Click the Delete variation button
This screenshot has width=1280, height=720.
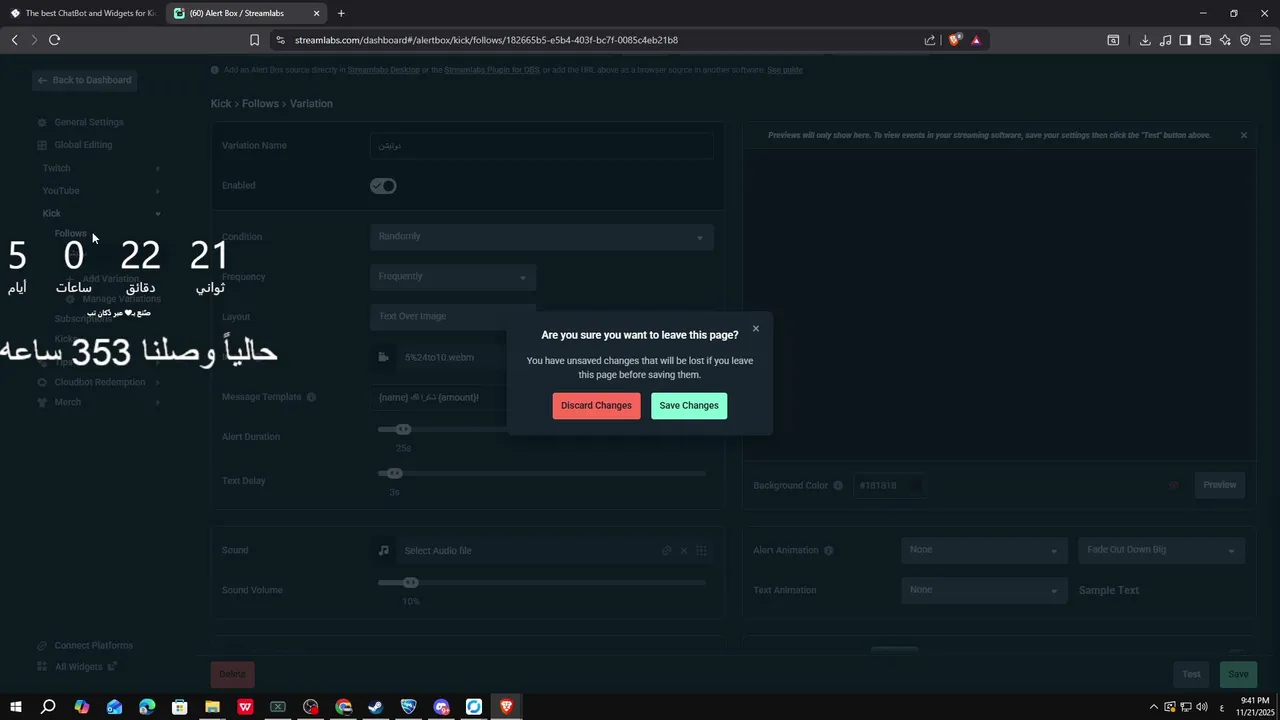point(232,674)
